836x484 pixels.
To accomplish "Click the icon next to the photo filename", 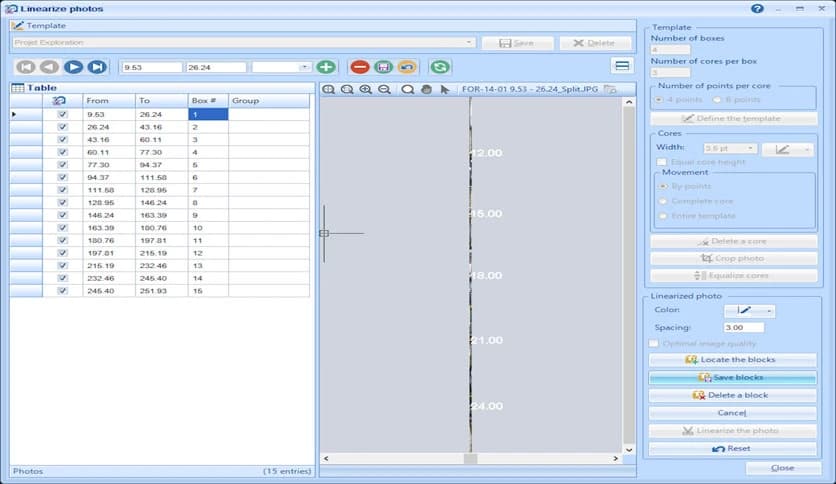I will point(610,89).
